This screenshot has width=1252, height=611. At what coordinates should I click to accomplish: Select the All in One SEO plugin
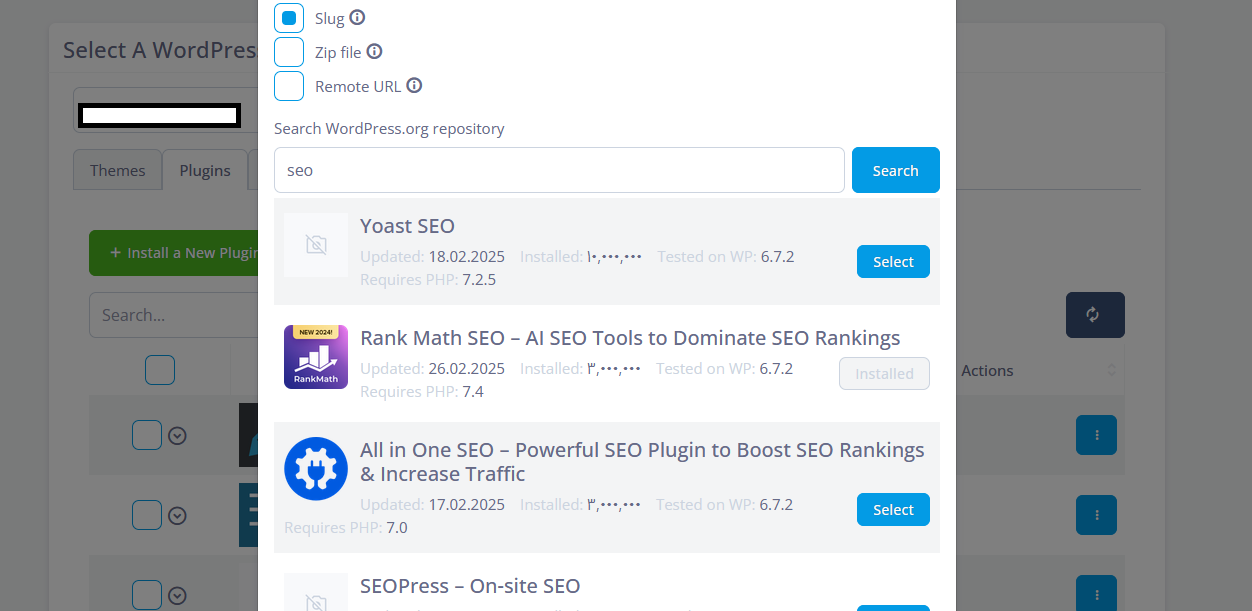tap(893, 510)
